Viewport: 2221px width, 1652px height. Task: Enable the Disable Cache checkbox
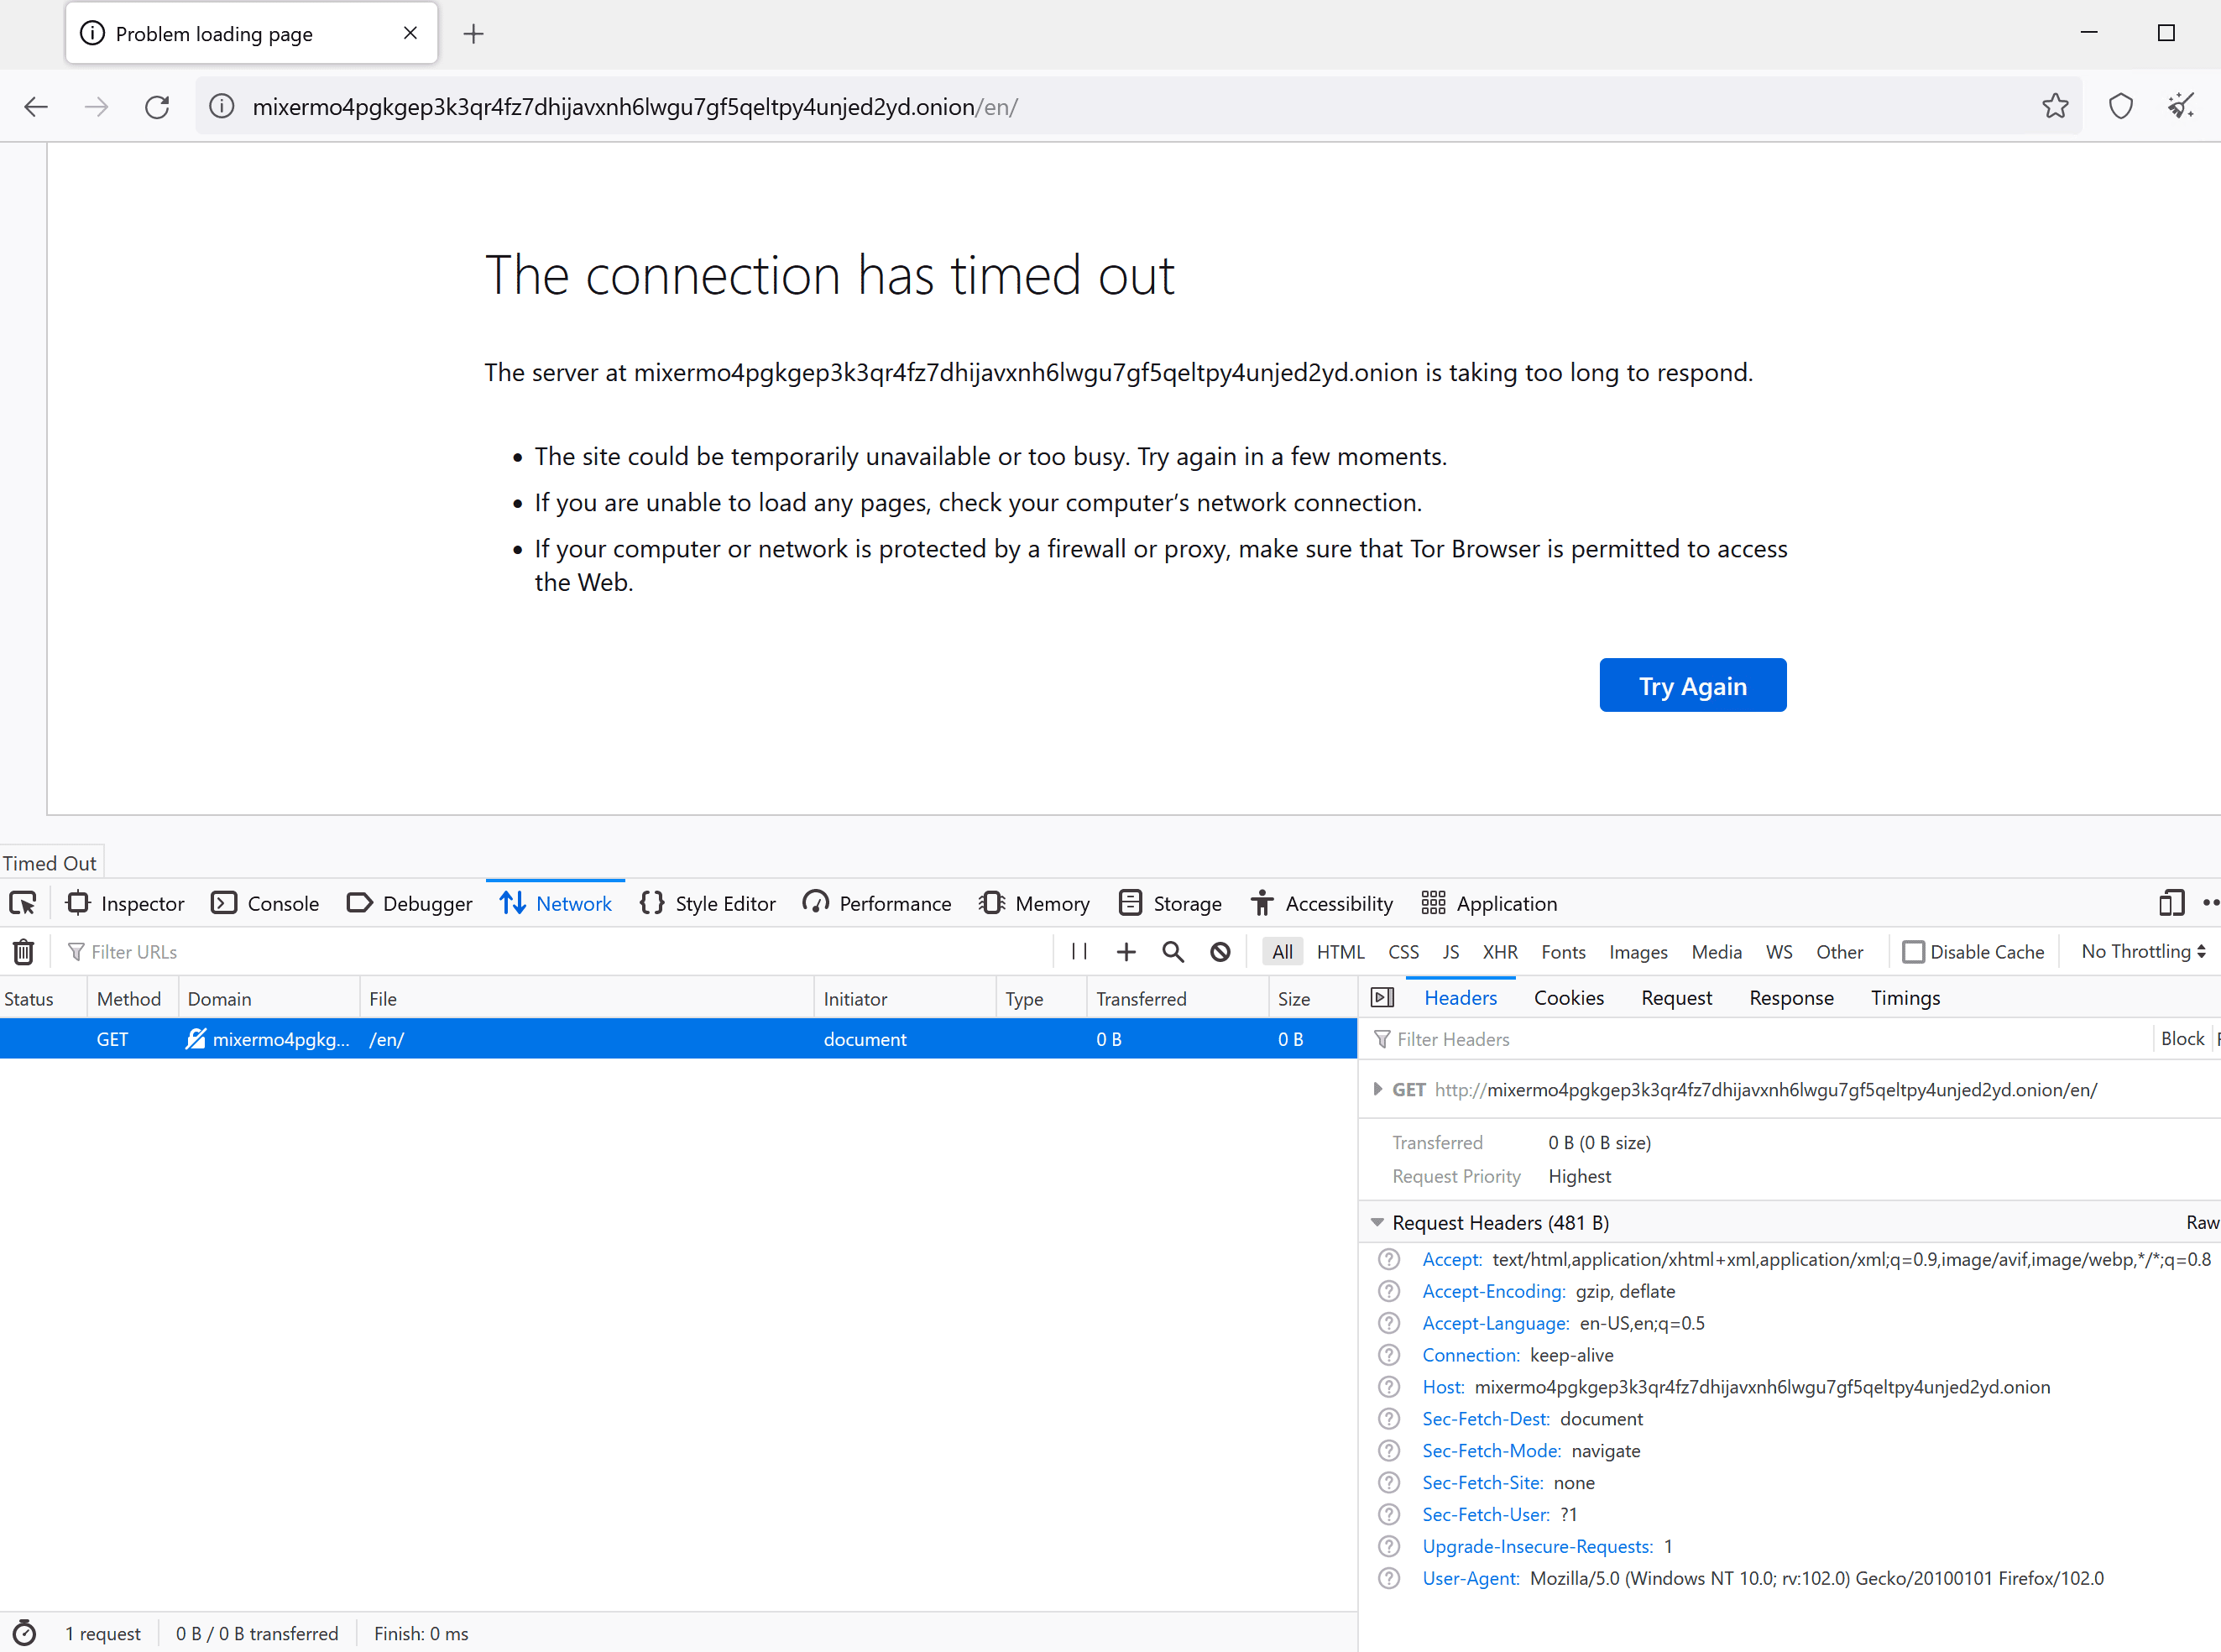[x=1912, y=952]
